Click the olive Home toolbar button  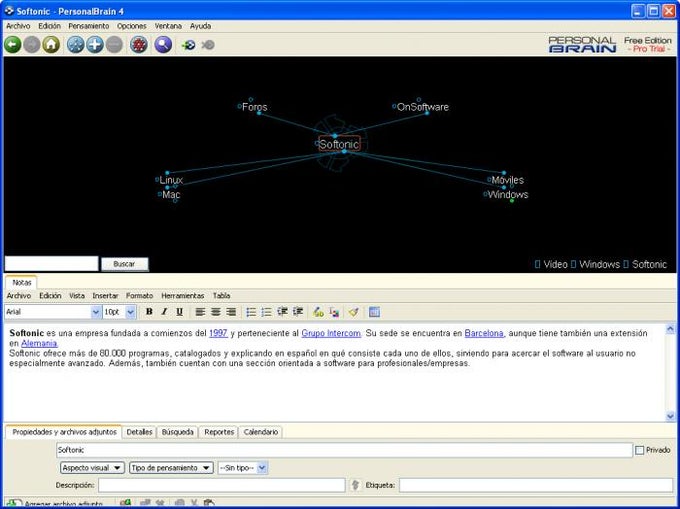(x=51, y=45)
